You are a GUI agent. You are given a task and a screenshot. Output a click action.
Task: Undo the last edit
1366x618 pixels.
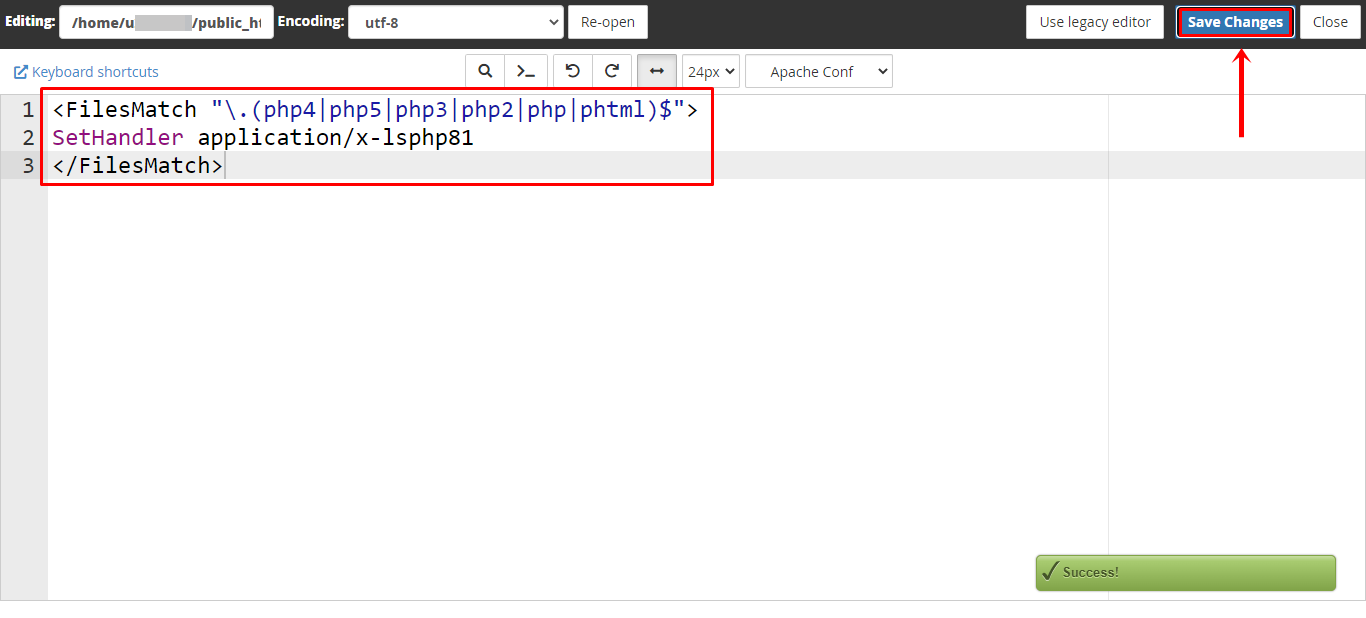coord(572,70)
